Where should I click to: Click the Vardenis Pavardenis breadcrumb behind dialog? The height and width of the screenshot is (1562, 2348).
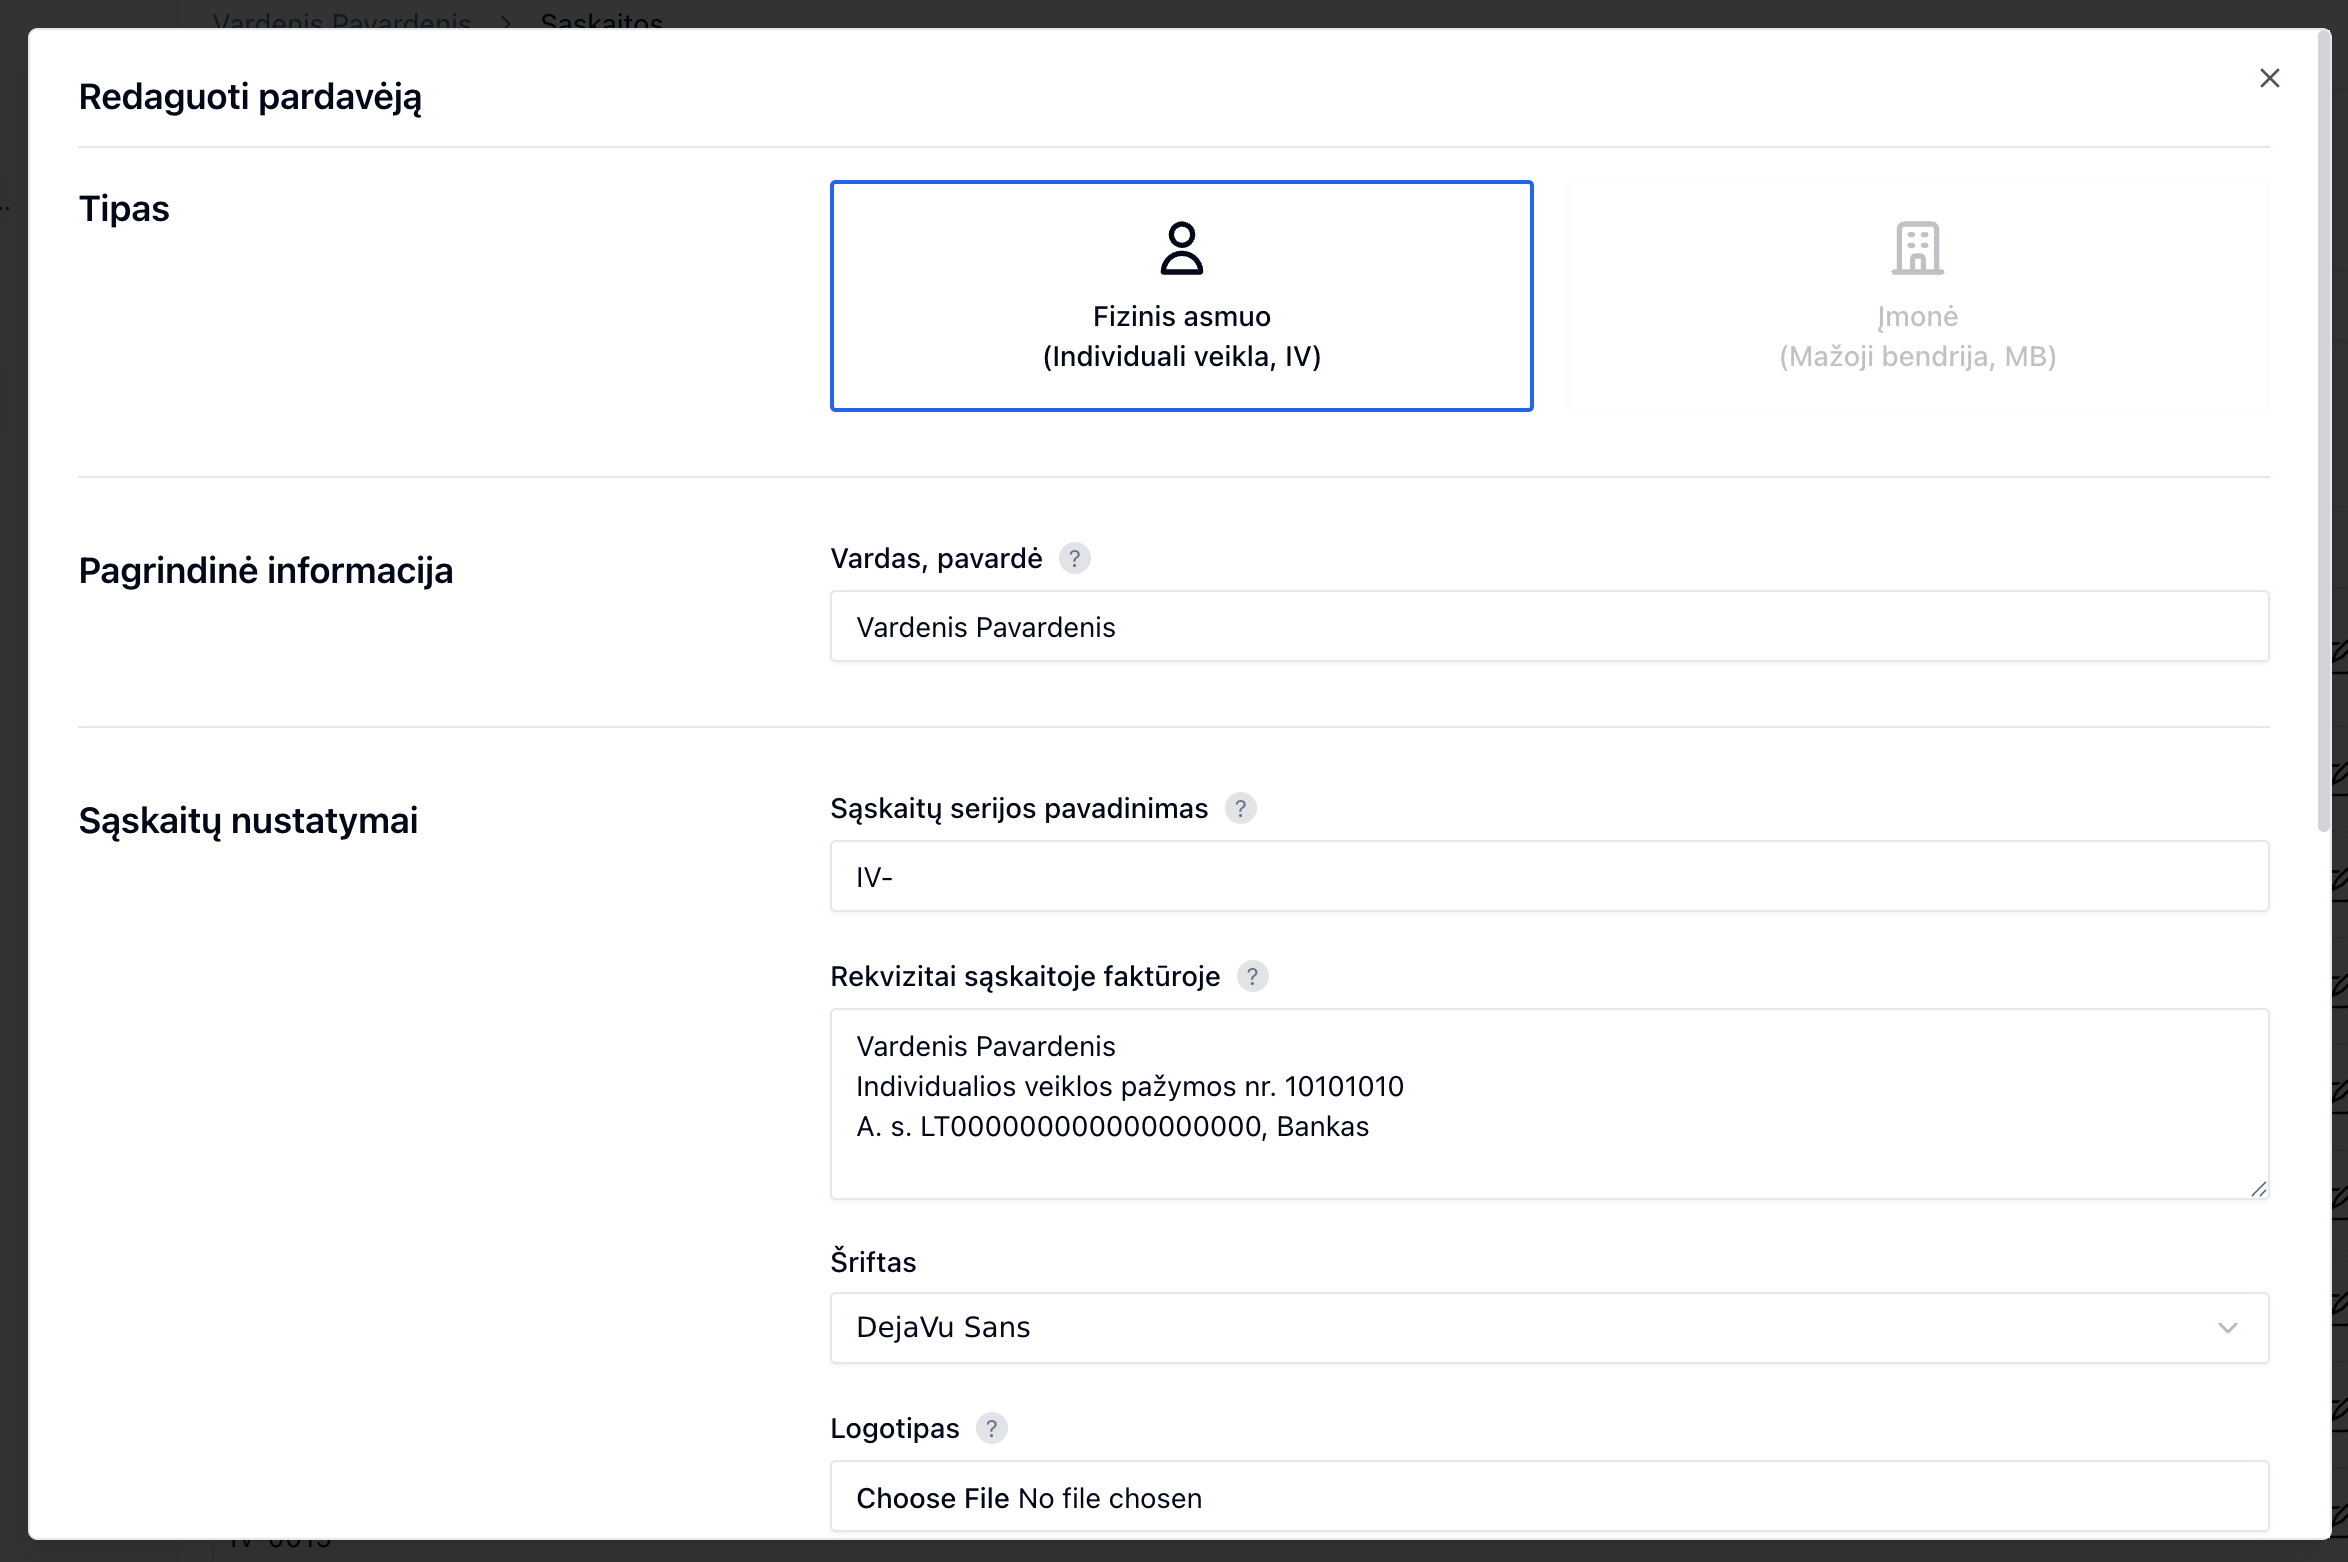tap(341, 20)
